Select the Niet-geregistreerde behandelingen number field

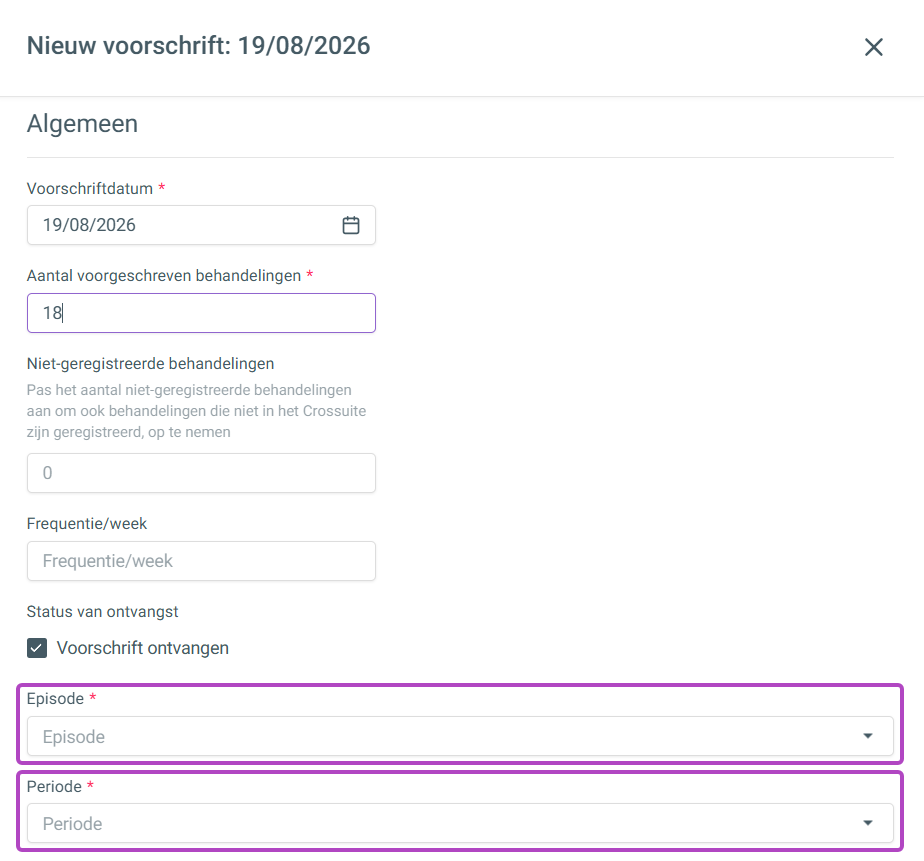point(201,473)
